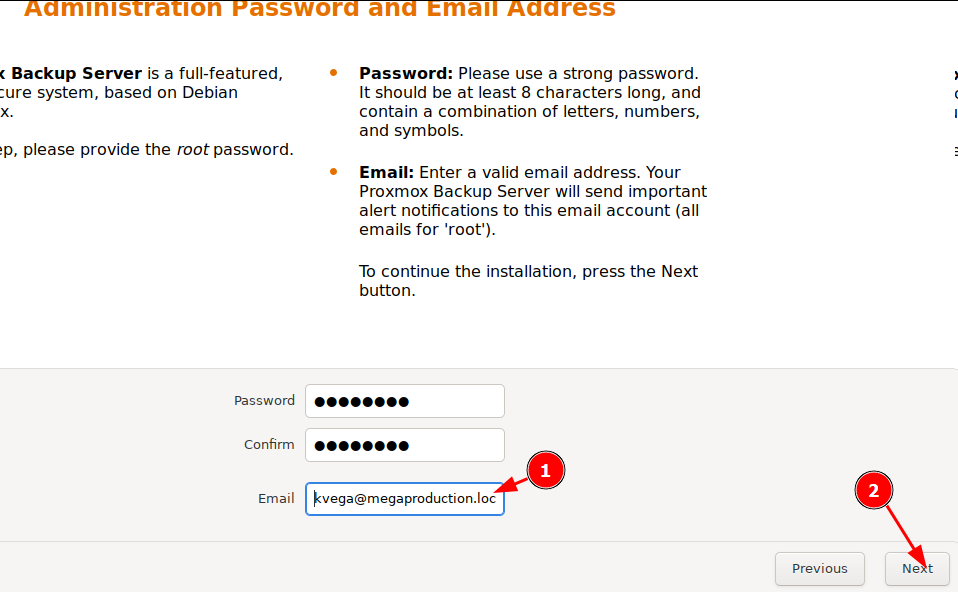958x592 pixels.
Task: Click the "To continue the installation" paragraph
Action: pos(528,281)
